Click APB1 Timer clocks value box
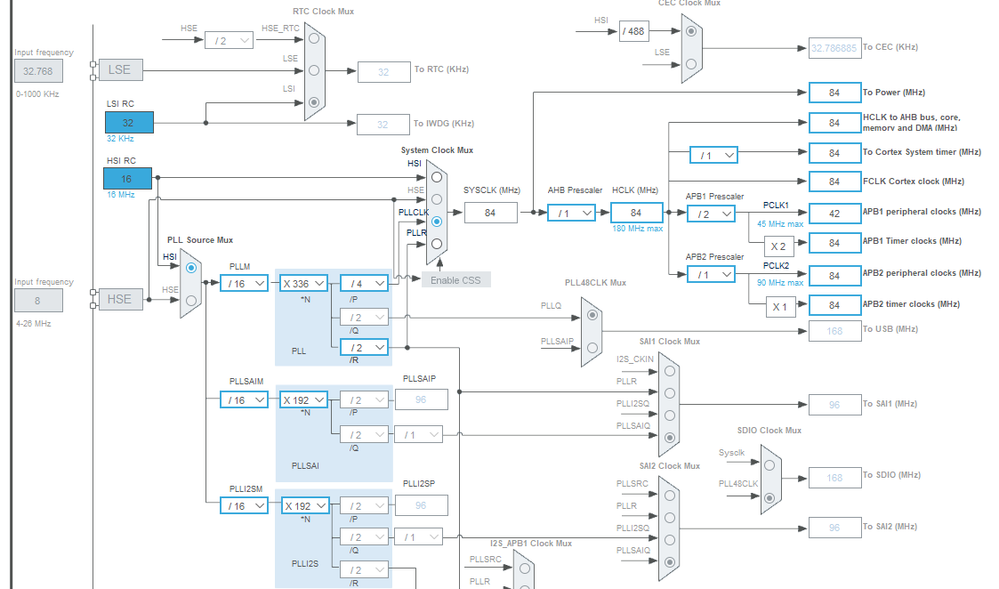The height and width of the screenshot is (589, 999). point(835,243)
